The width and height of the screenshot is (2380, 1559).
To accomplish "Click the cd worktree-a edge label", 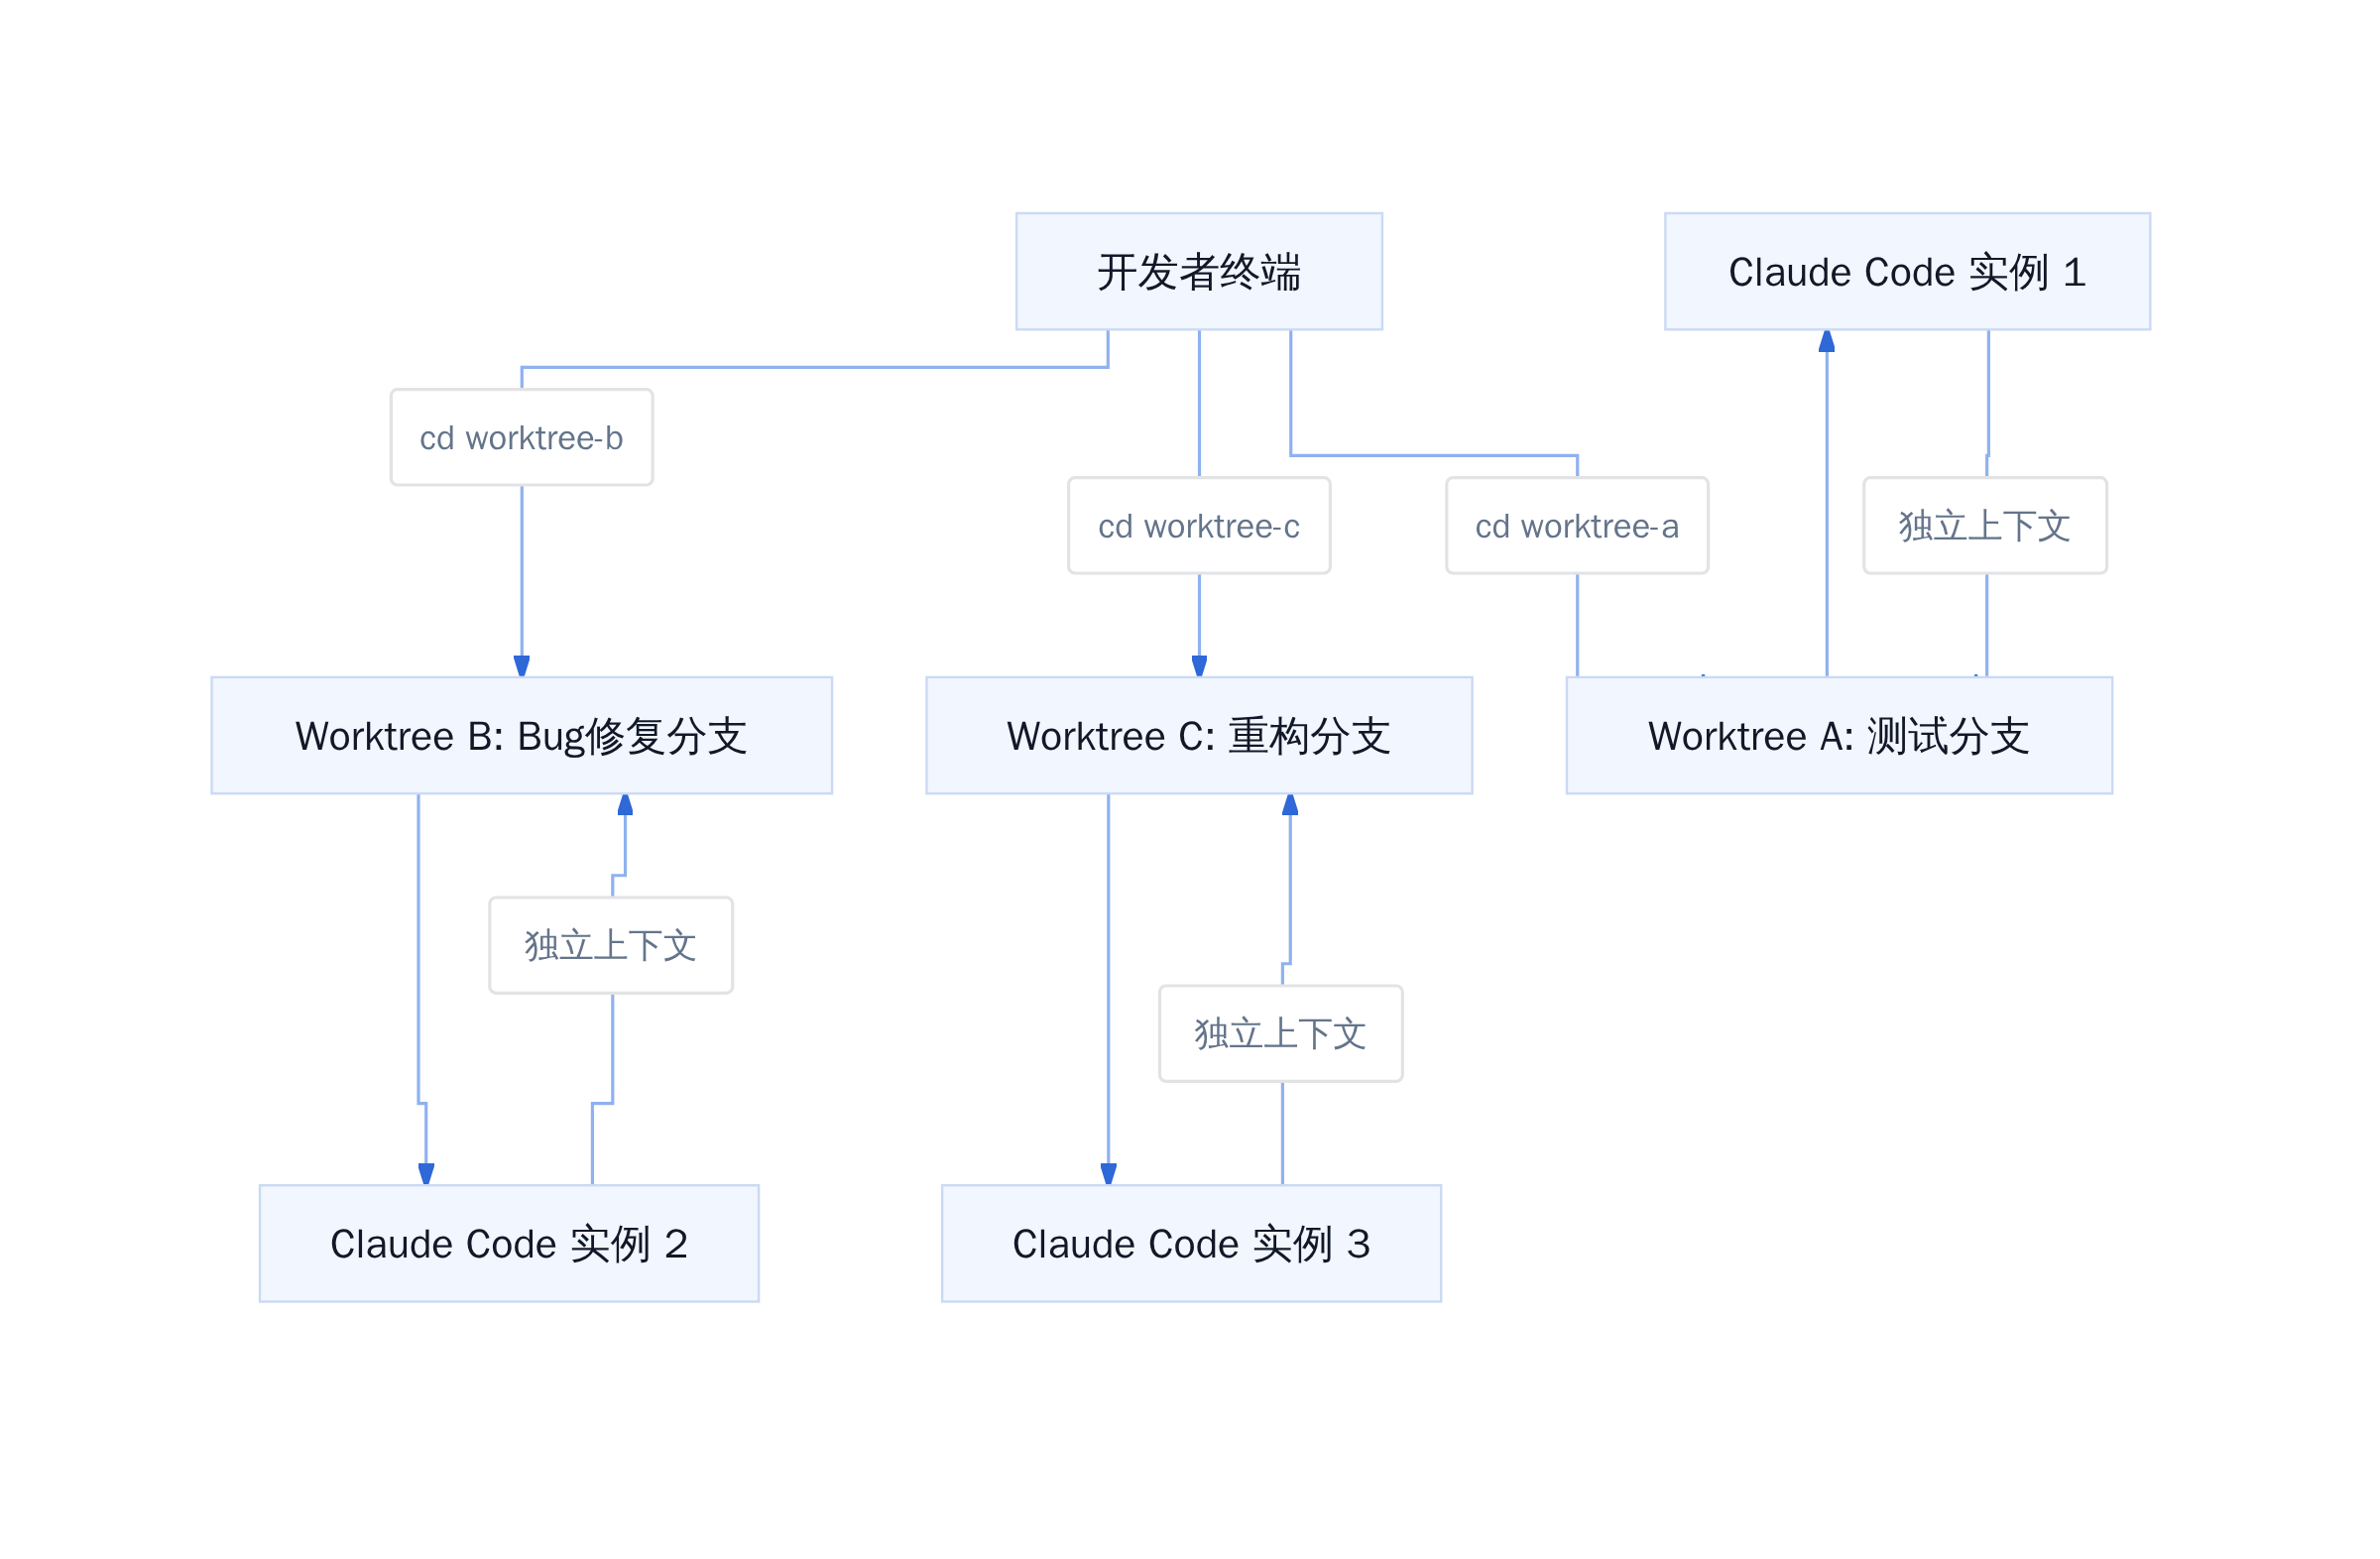I will (1577, 525).
